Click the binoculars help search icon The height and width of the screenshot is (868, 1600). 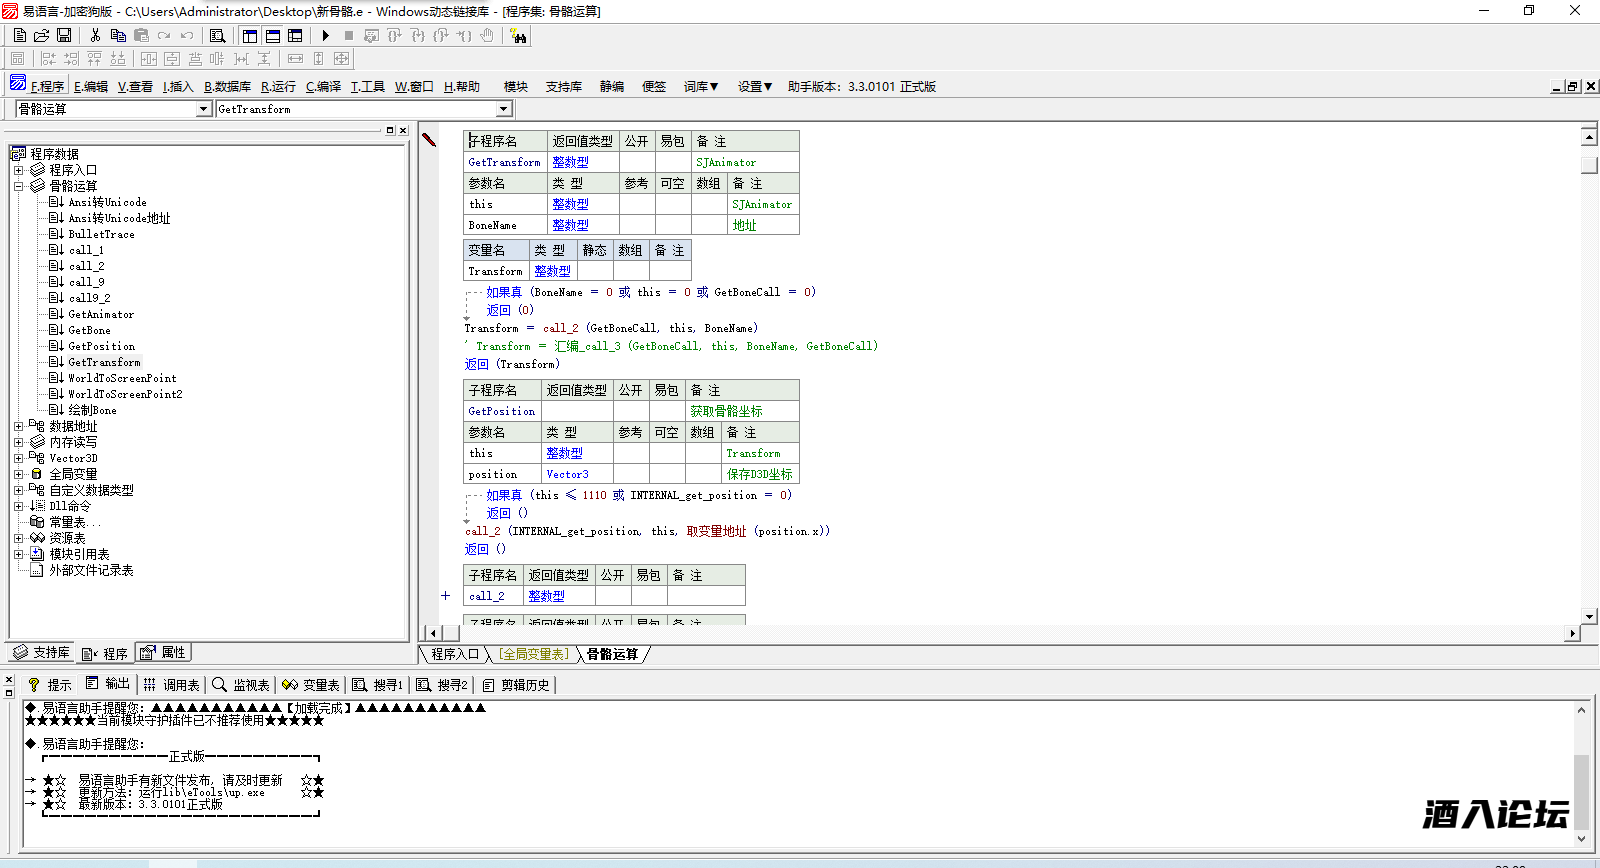(x=518, y=35)
